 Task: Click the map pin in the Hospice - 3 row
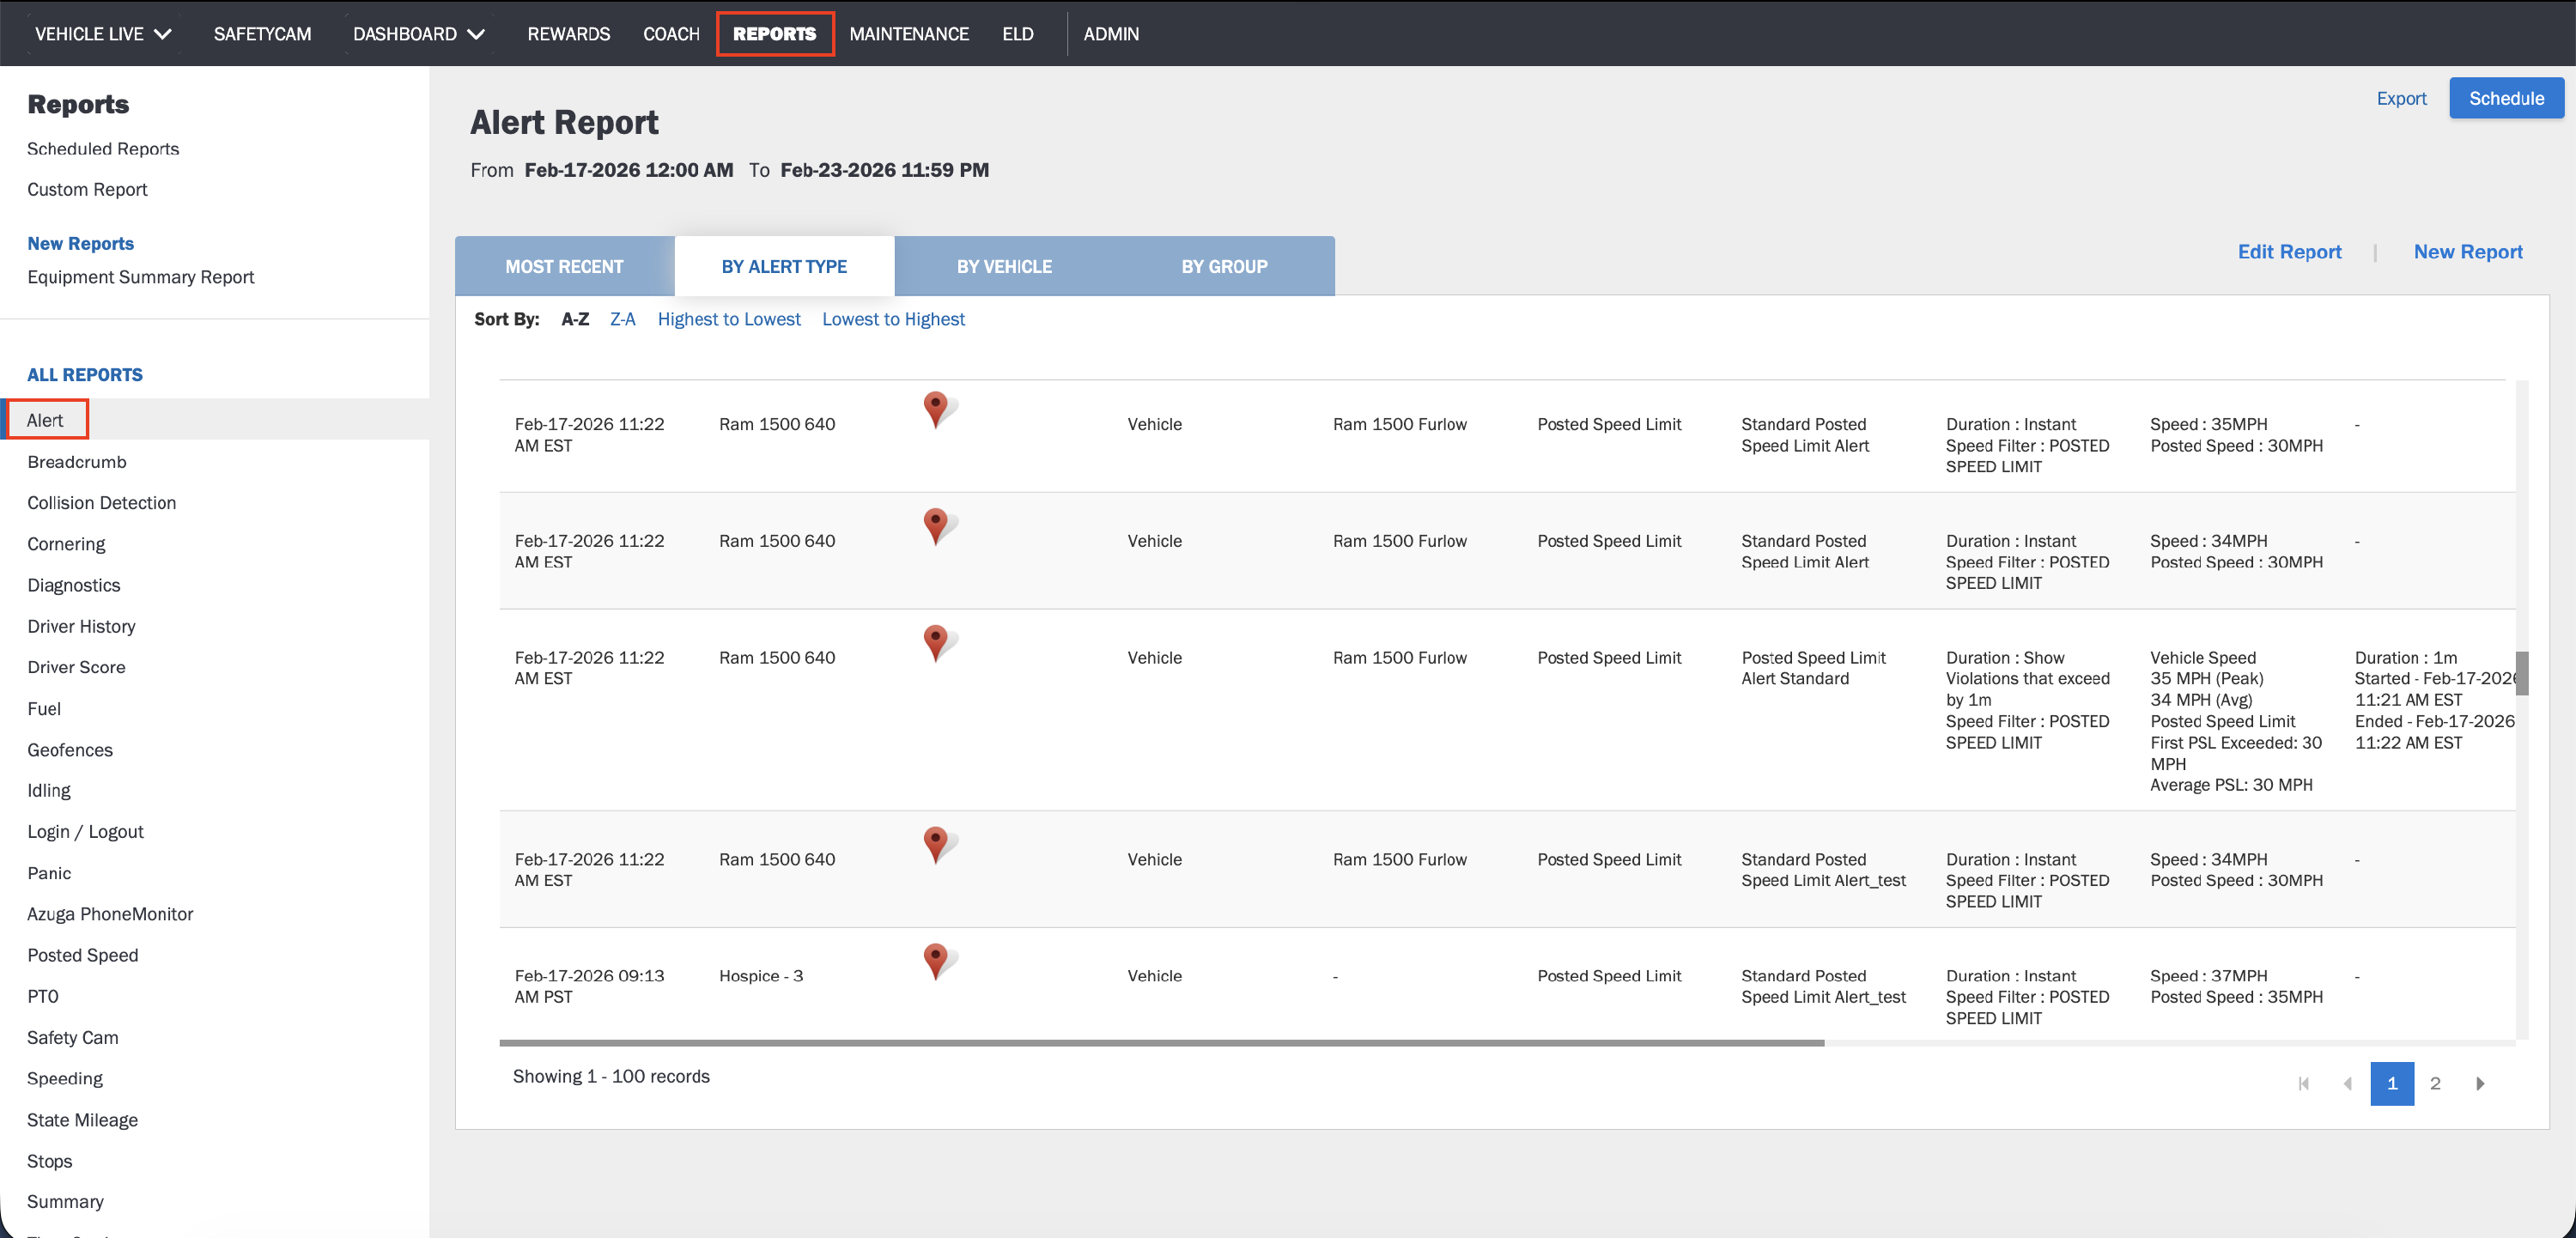[x=935, y=960]
